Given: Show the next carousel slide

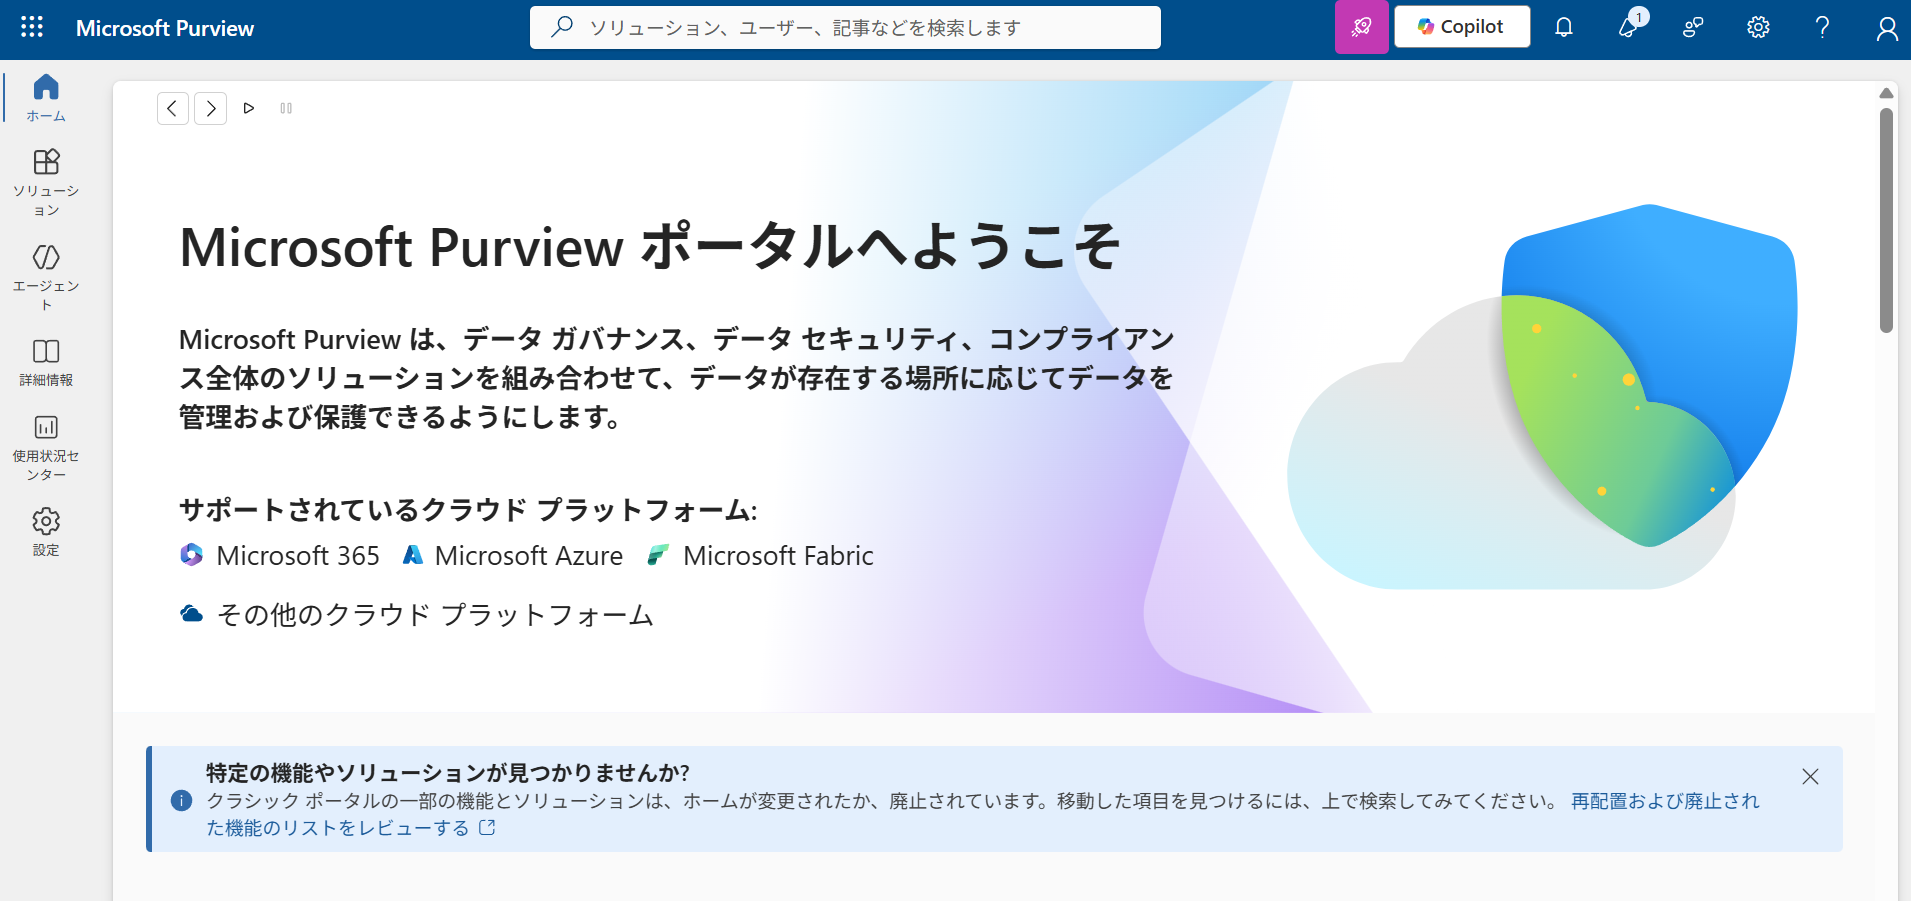Looking at the screenshot, I should [x=211, y=108].
